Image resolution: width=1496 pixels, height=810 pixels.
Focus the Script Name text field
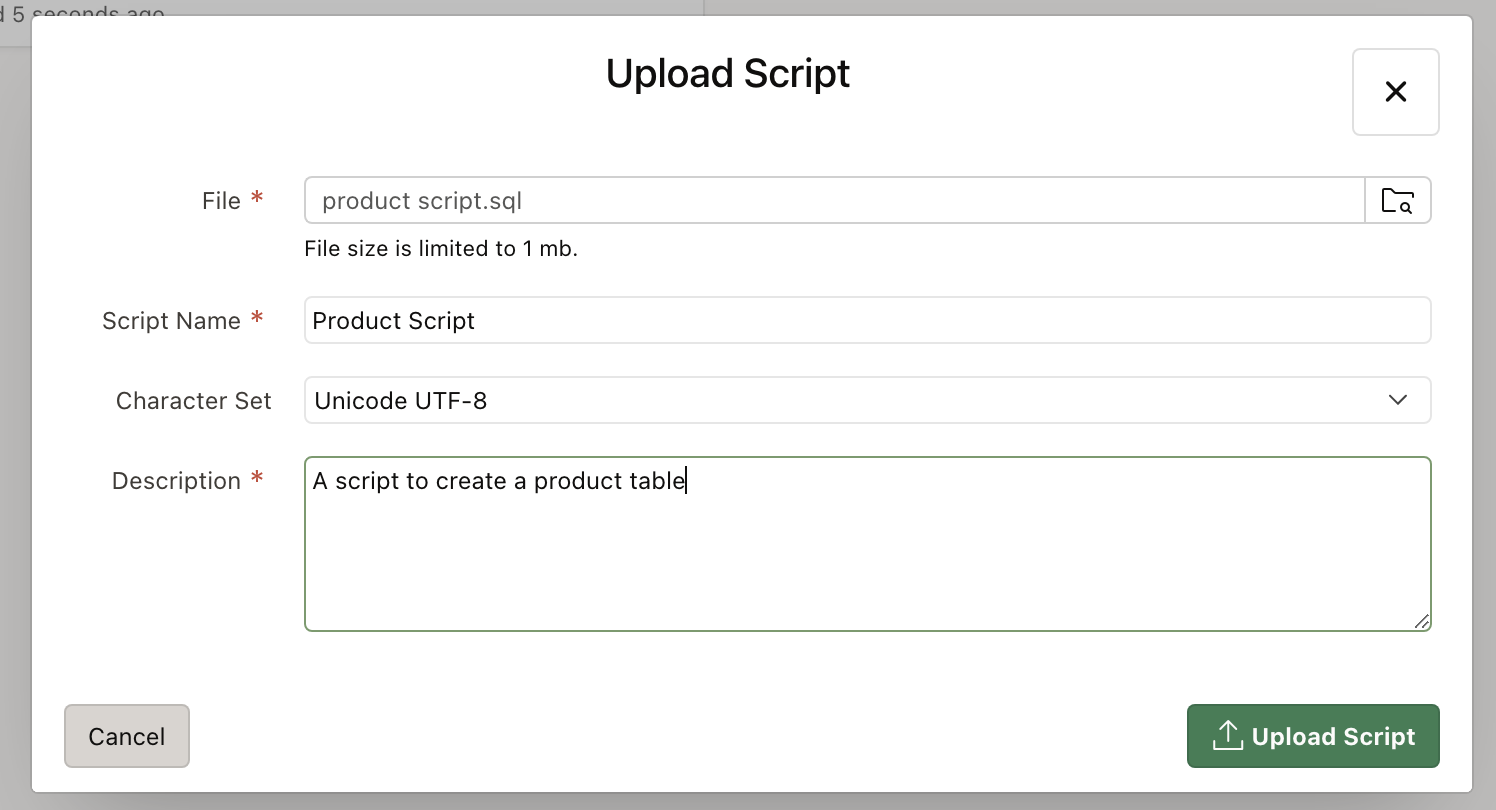point(866,321)
